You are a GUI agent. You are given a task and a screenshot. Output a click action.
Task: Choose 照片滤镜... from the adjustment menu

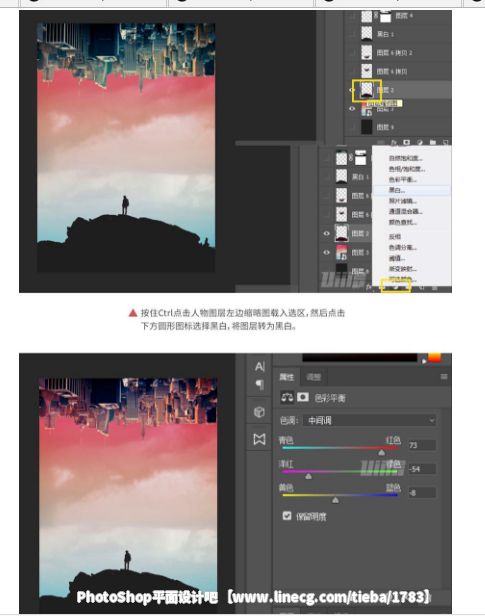point(411,201)
